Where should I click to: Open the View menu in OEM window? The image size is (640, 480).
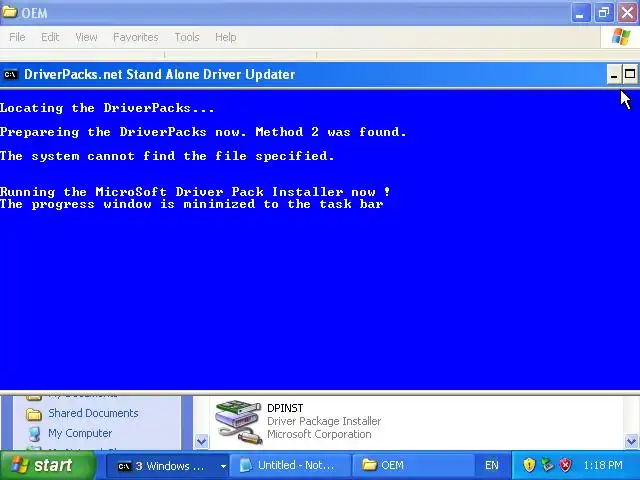pos(86,37)
